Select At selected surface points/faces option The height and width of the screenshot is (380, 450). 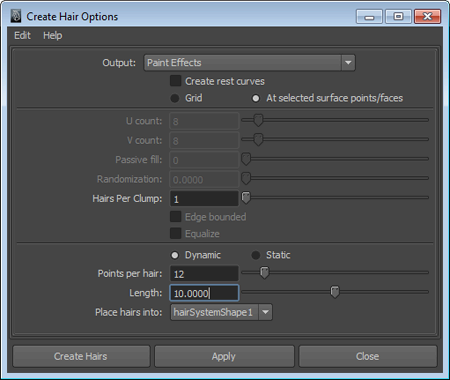pyautogui.click(x=256, y=98)
